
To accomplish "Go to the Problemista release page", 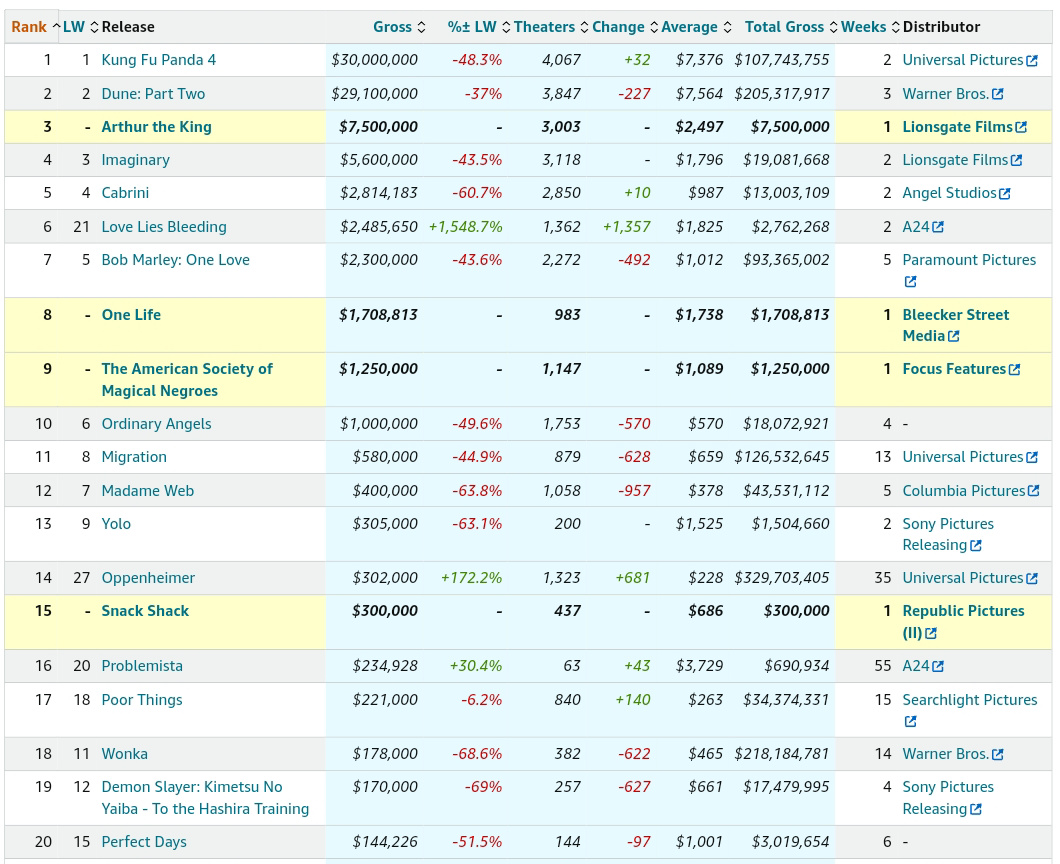I will pyautogui.click(x=142, y=666).
